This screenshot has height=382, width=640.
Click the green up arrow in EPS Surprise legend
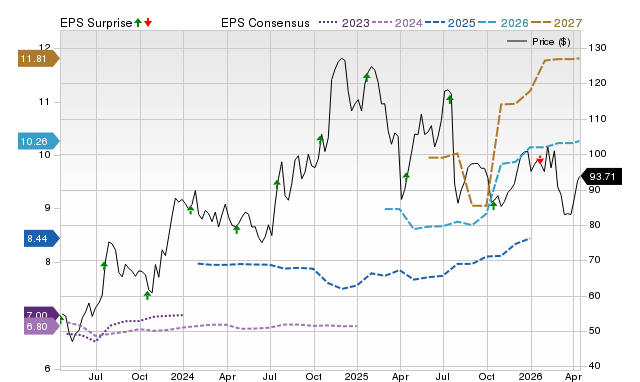[x=138, y=23]
